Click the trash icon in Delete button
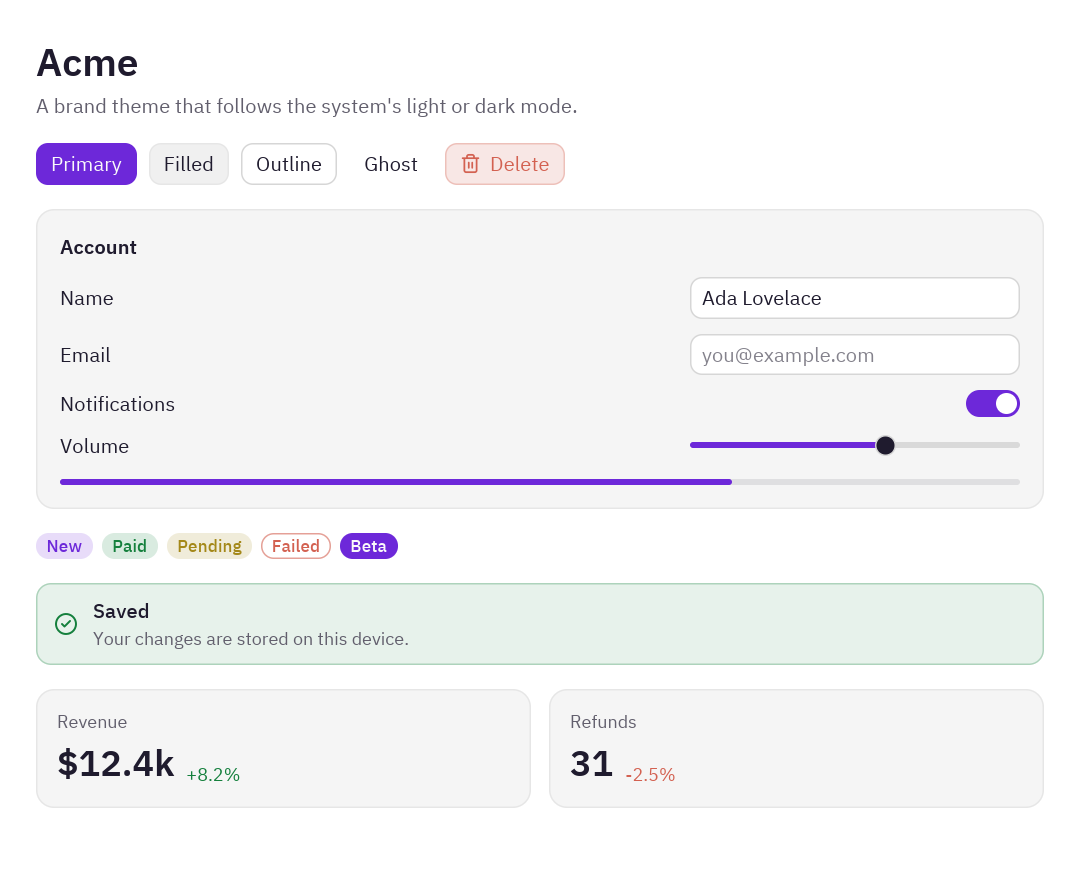This screenshot has width=1080, height=870. point(470,164)
